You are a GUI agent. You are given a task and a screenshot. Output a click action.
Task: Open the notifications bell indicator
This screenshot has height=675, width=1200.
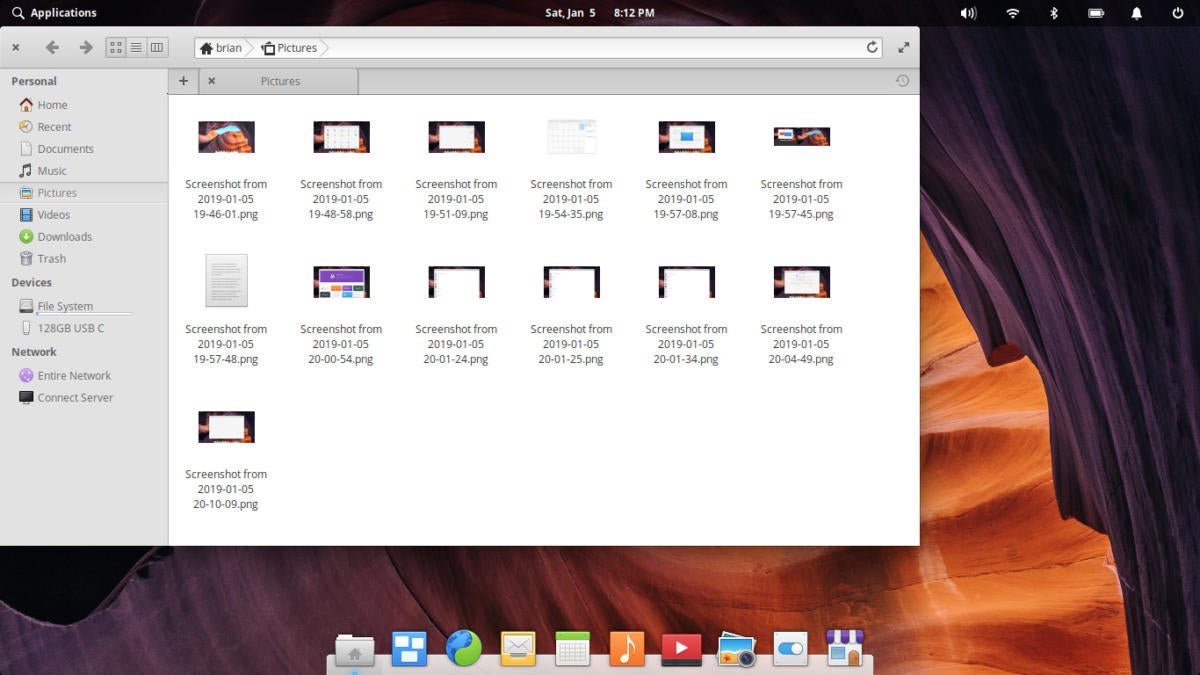point(1137,13)
